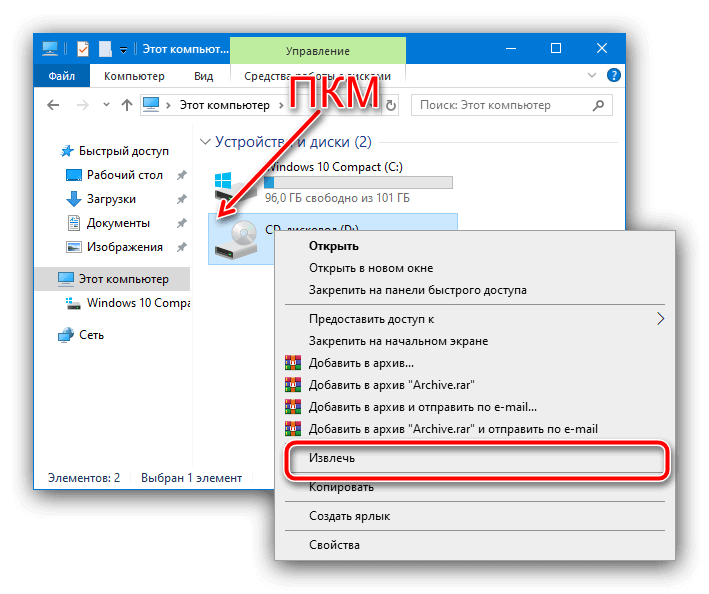Select Этот компьютер in navigation pane
The image size is (709, 594).
tap(113, 279)
